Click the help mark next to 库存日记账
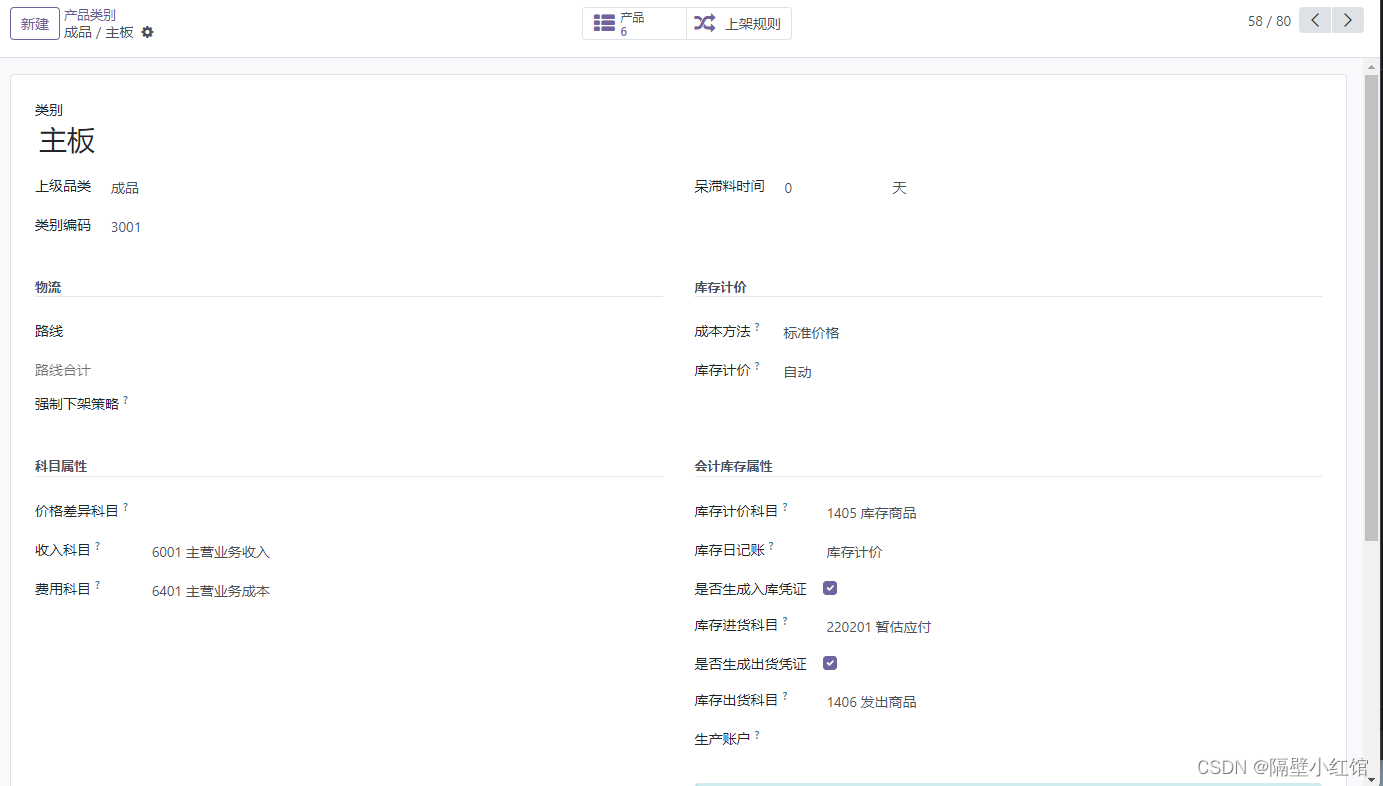Image resolution: width=1383 pixels, height=786 pixels. click(771, 546)
